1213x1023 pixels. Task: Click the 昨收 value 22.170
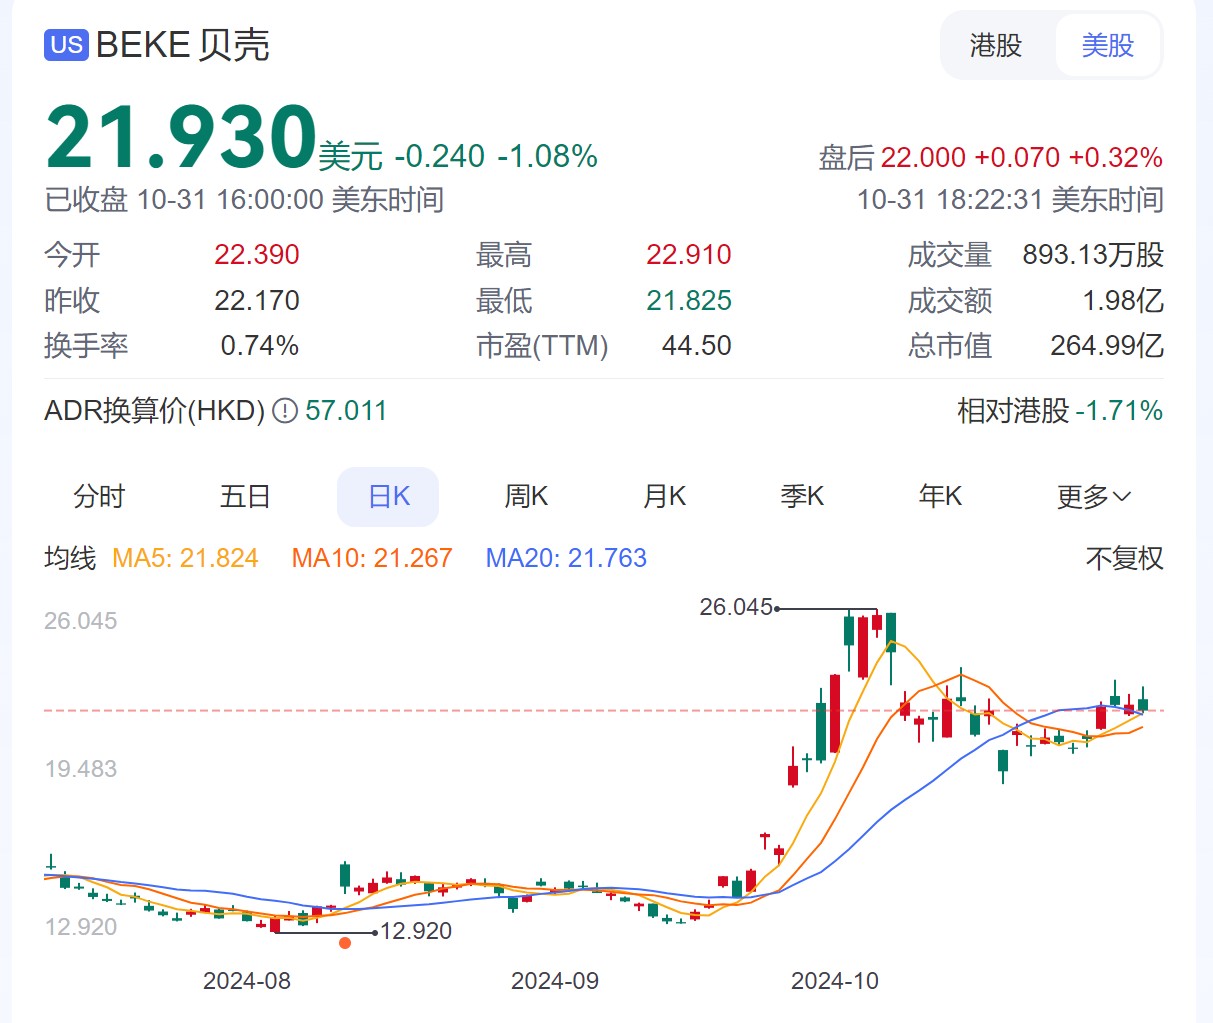(x=257, y=301)
